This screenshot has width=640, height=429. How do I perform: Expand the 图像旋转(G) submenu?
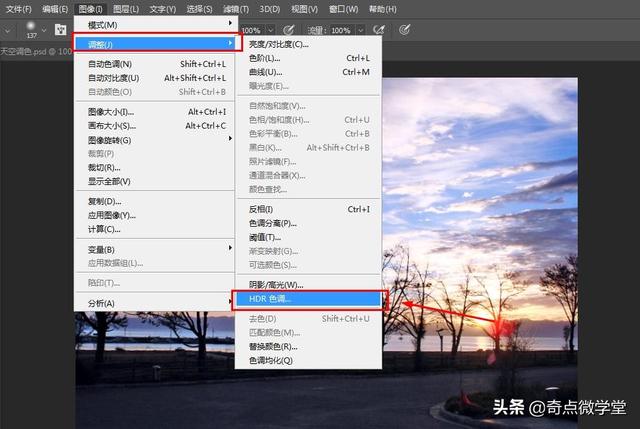(154, 140)
